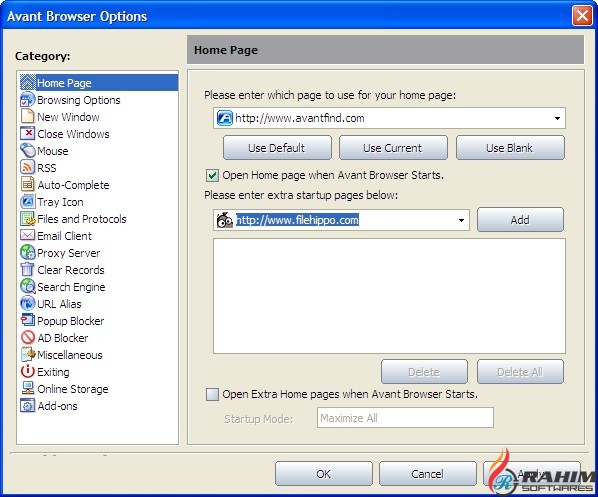598x497 pixels.
Task: Click the Clear Records trash bin icon
Action: click(27, 269)
